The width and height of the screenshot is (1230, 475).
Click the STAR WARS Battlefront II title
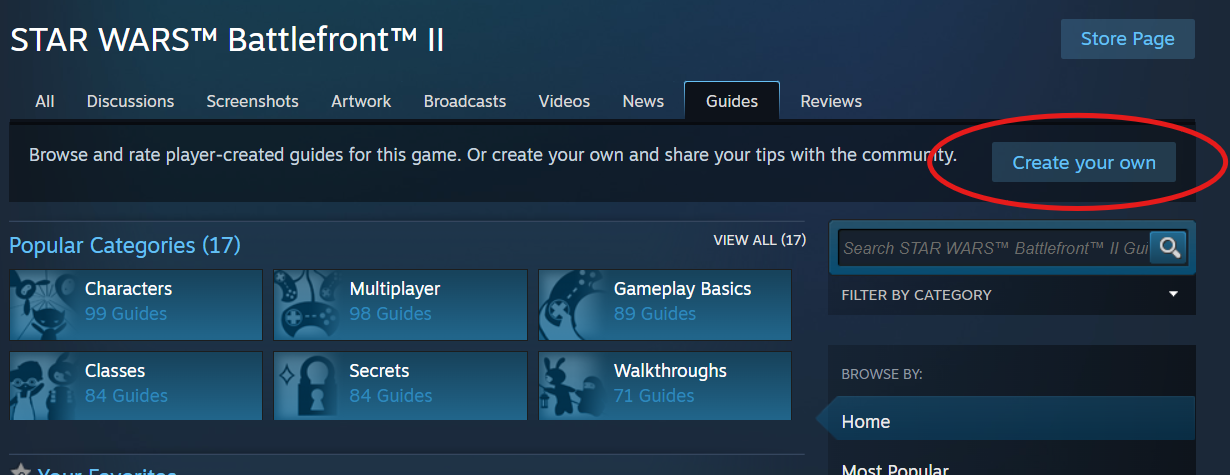pyautogui.click(x=227, y=40)
